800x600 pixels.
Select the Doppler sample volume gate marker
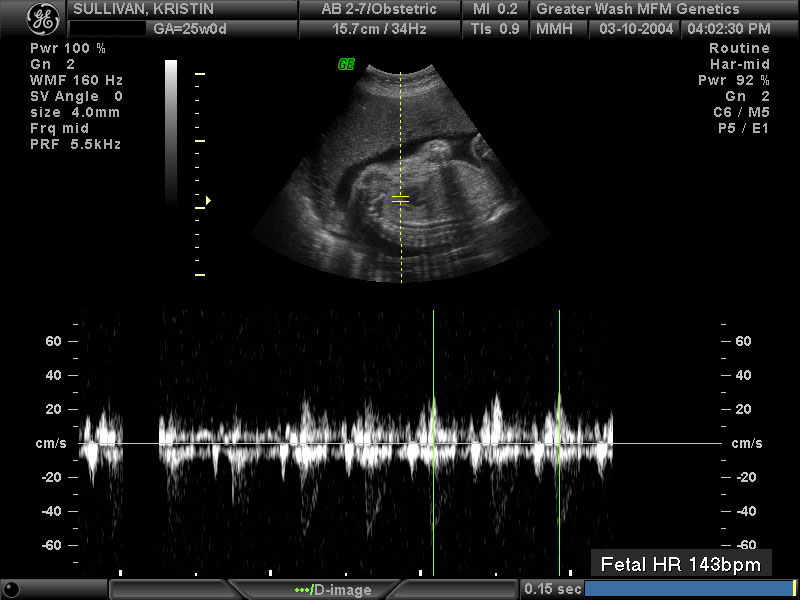[x=401, y=199]
